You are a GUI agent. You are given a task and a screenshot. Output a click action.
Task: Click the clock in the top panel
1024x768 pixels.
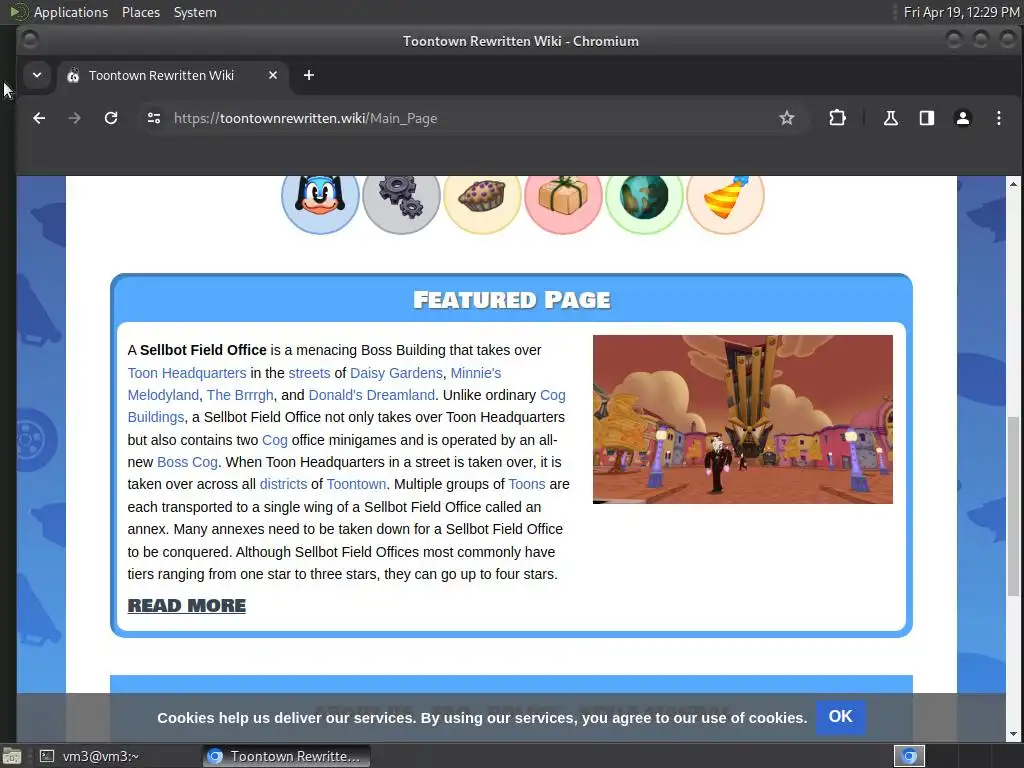961,12
